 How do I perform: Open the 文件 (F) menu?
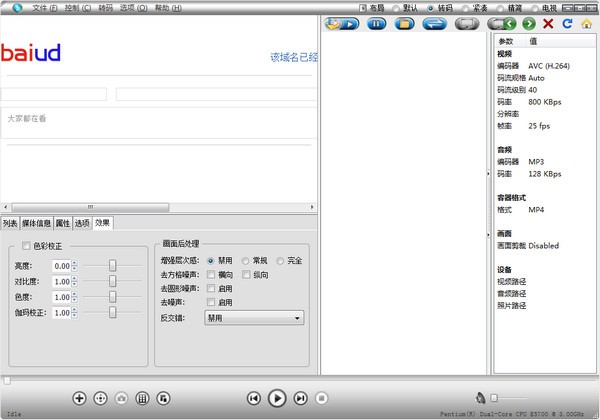45,8
